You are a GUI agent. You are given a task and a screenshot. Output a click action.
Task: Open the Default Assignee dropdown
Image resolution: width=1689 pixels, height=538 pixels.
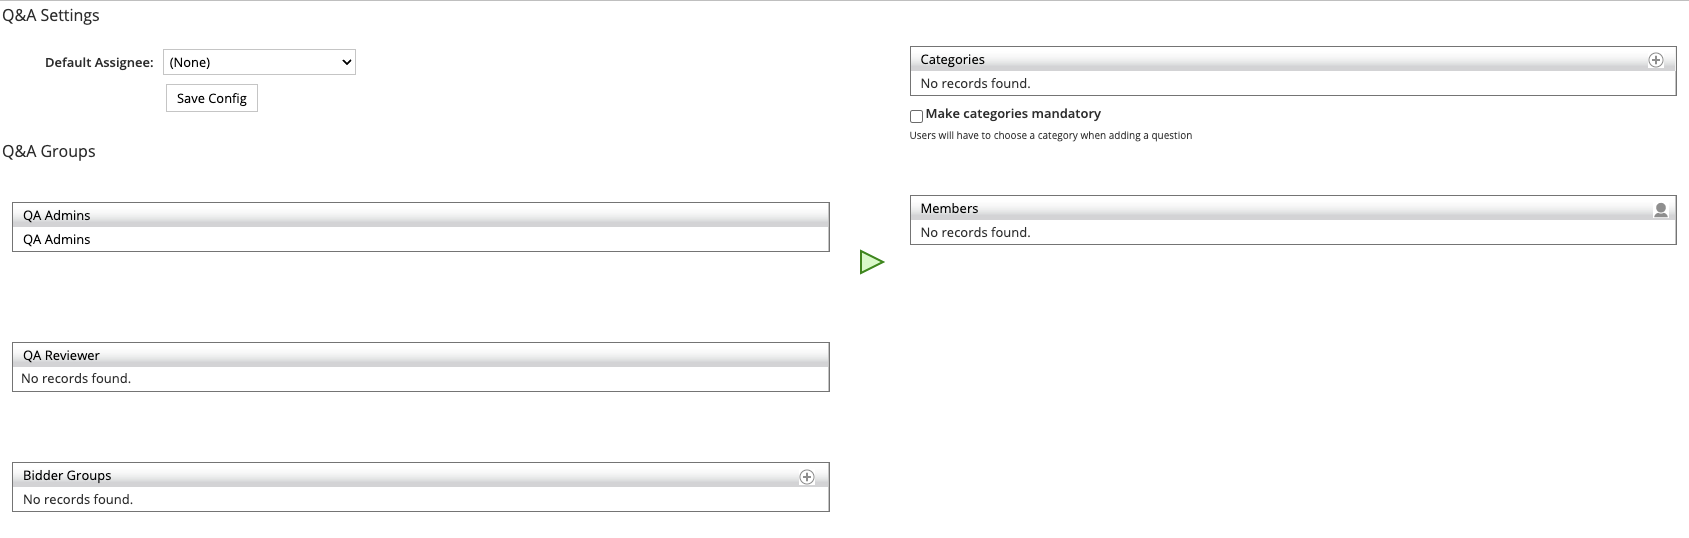[259, 62]
